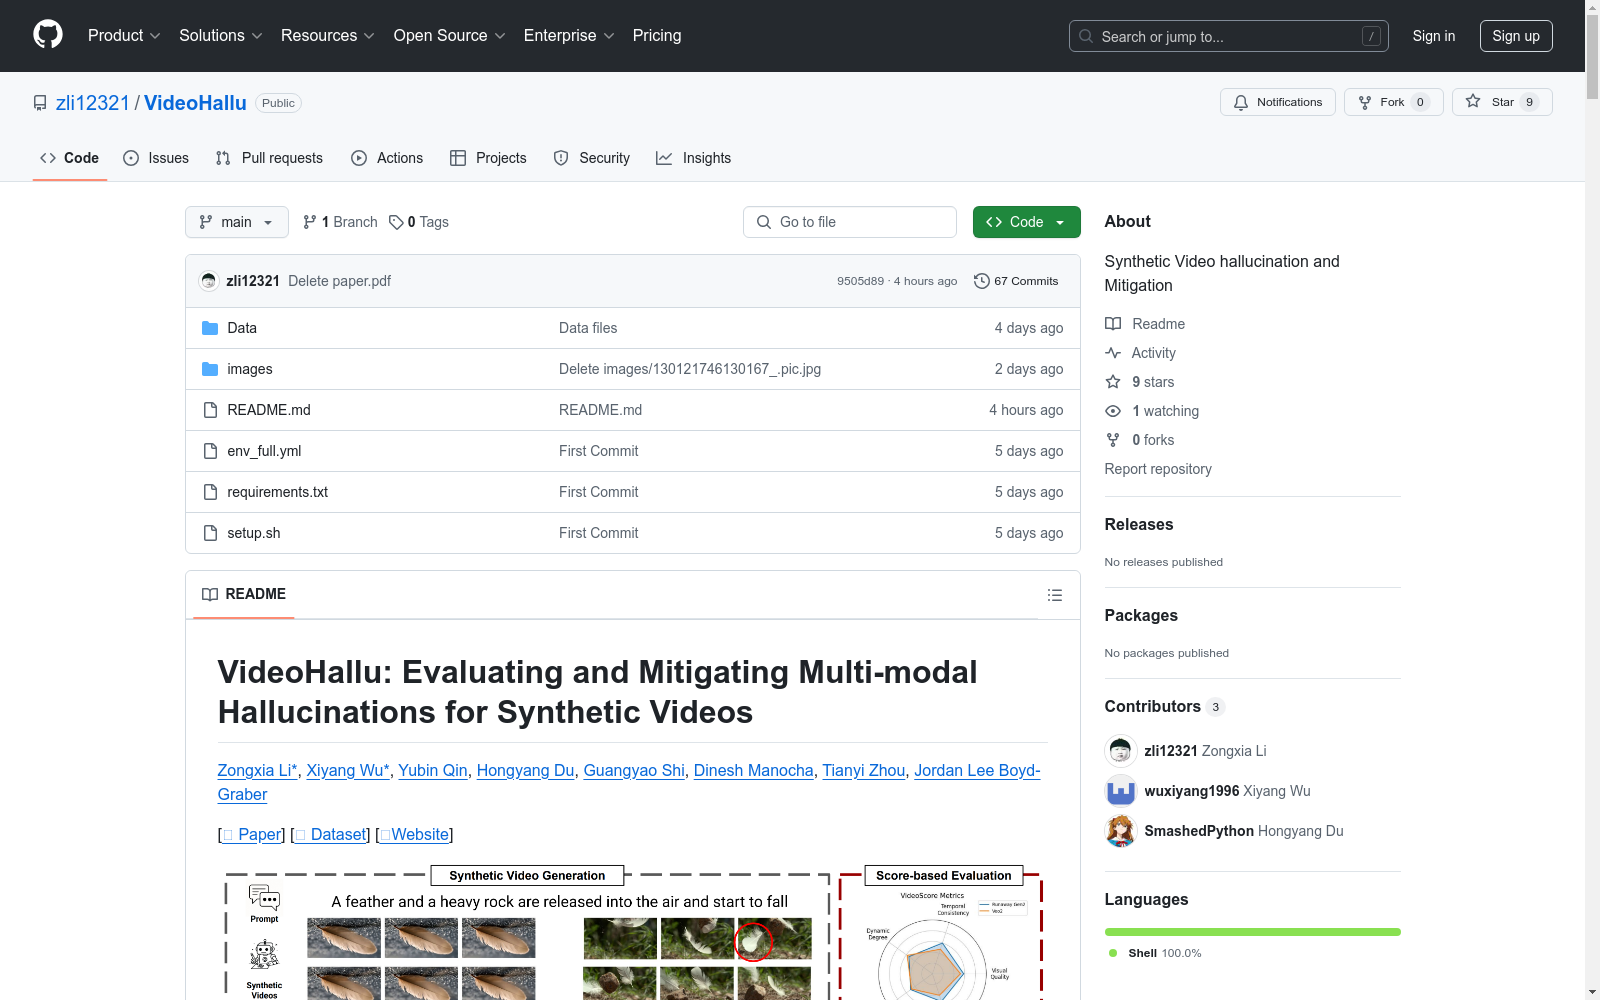Click the GitHub logo icon

tap(48, 35)
